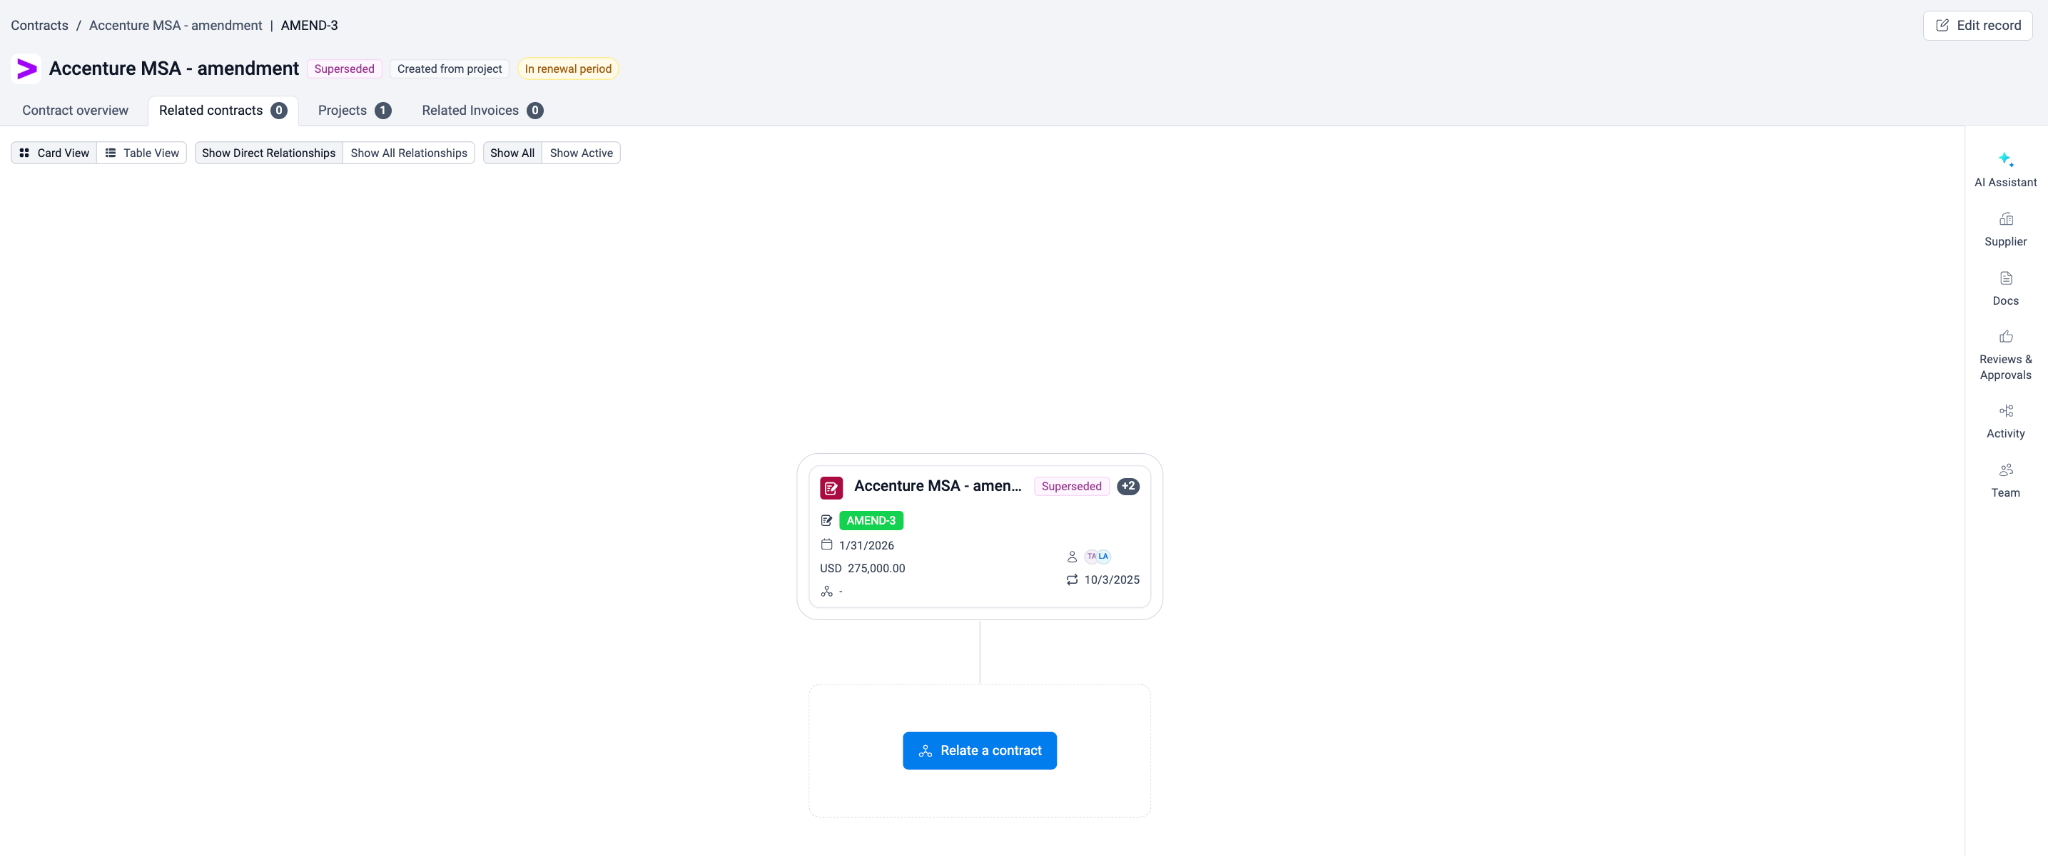
Task: Go to Contracts breadcrumb link
Action: coord(40,26)
